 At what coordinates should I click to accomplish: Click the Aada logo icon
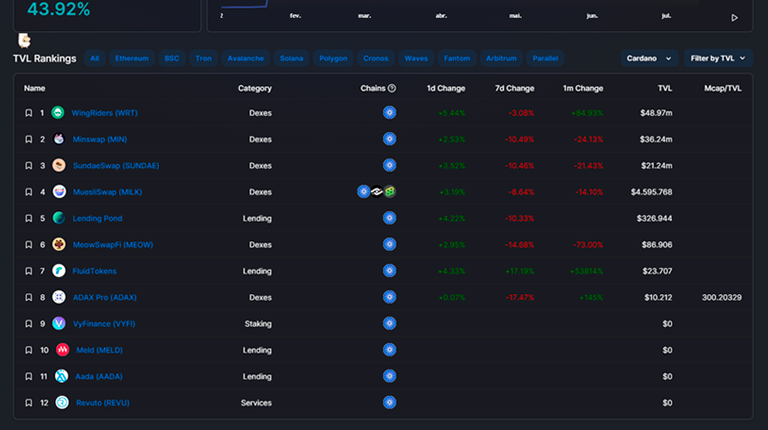pos(61,376)
